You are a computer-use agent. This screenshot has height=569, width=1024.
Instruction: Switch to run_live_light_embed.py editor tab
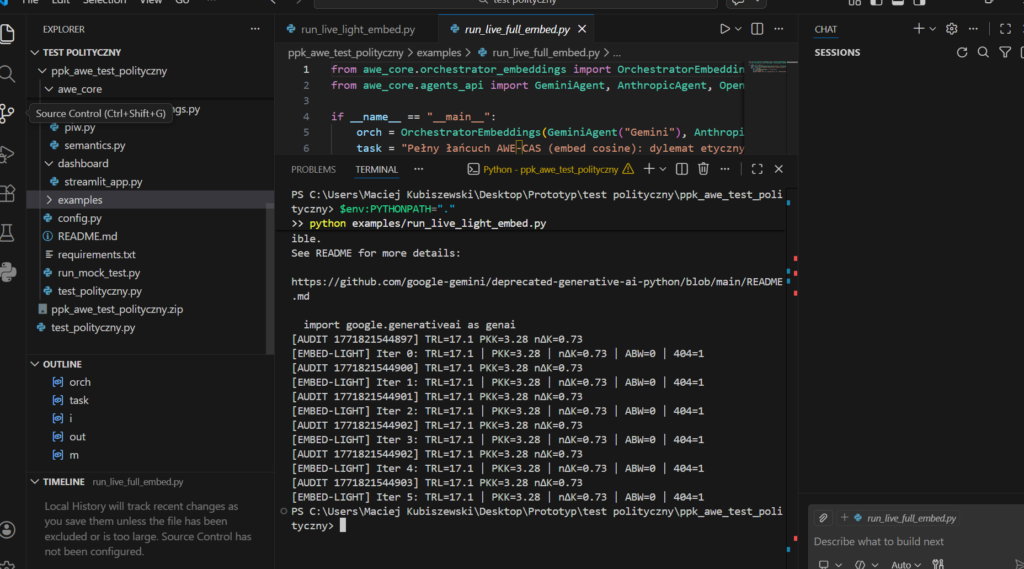coord(358,30)
